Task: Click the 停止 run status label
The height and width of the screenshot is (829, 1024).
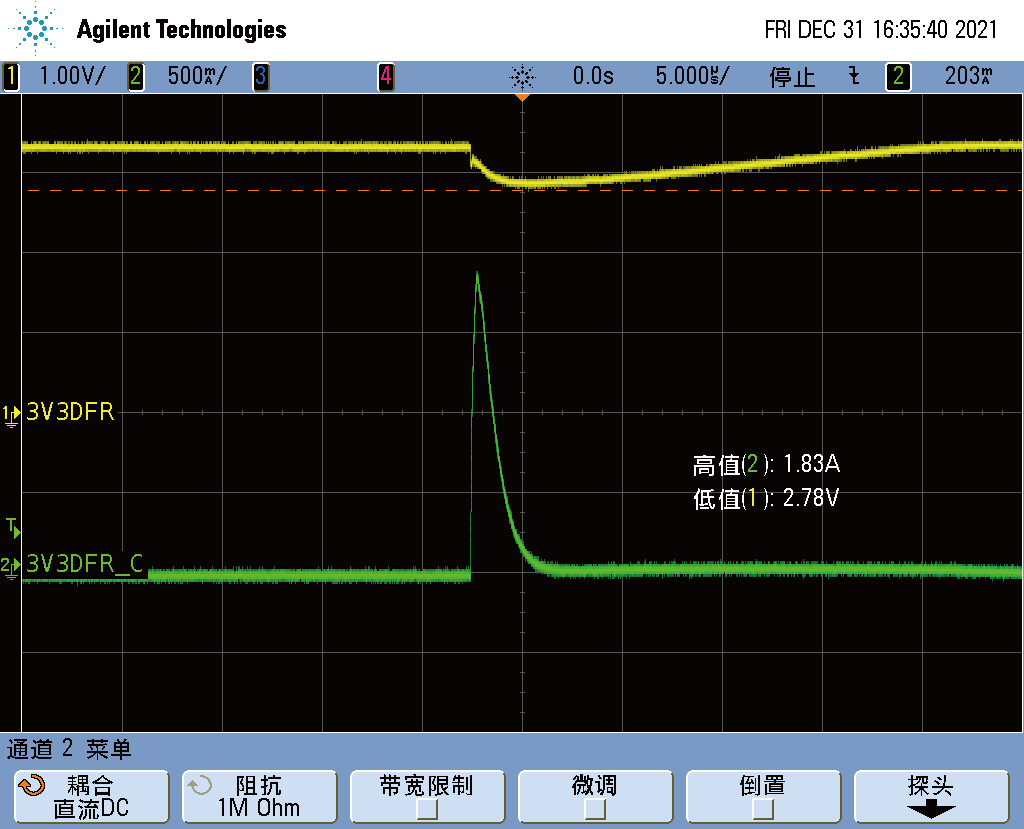Action: point(792,76)
